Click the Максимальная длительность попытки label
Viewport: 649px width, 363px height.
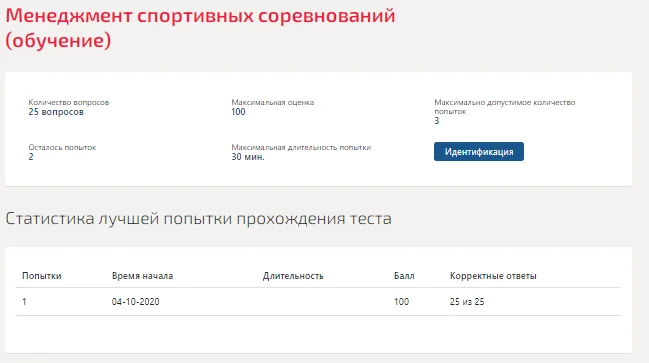coord(301,147)
